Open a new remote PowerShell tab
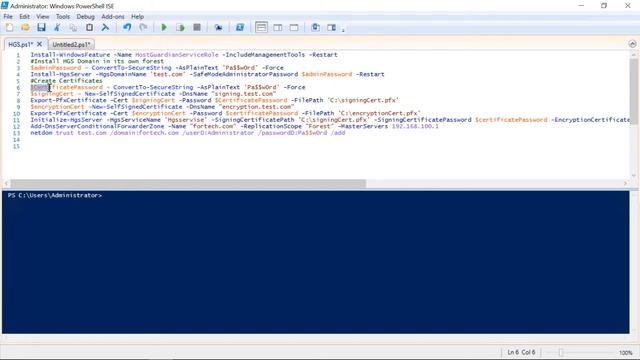The height and width of the screenshot is (360, 640). tap(218, 27)
